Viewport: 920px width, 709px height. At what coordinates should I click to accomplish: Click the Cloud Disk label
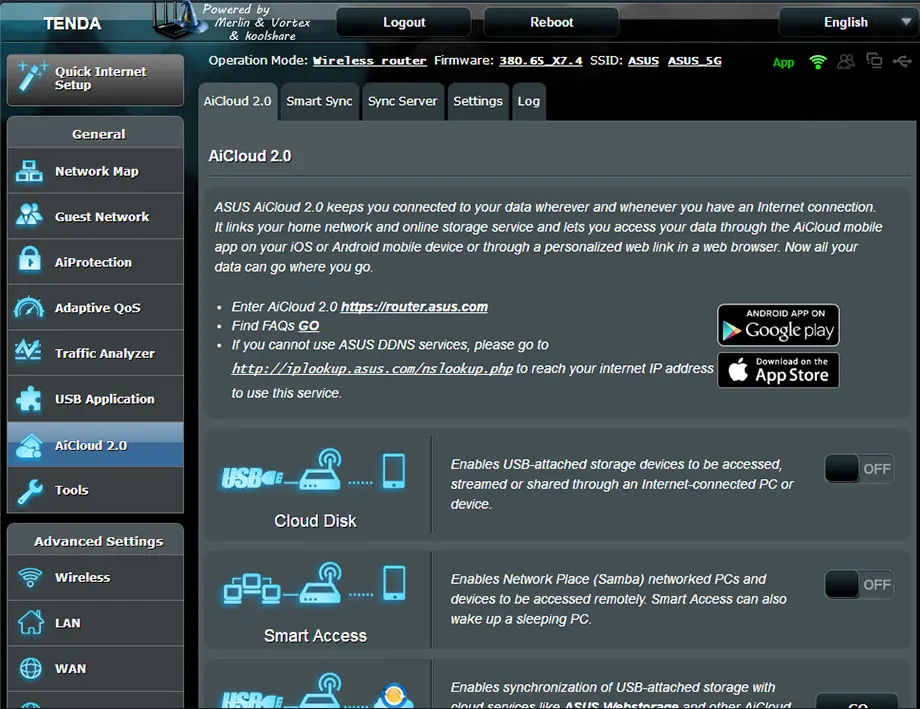pos(315,521)
